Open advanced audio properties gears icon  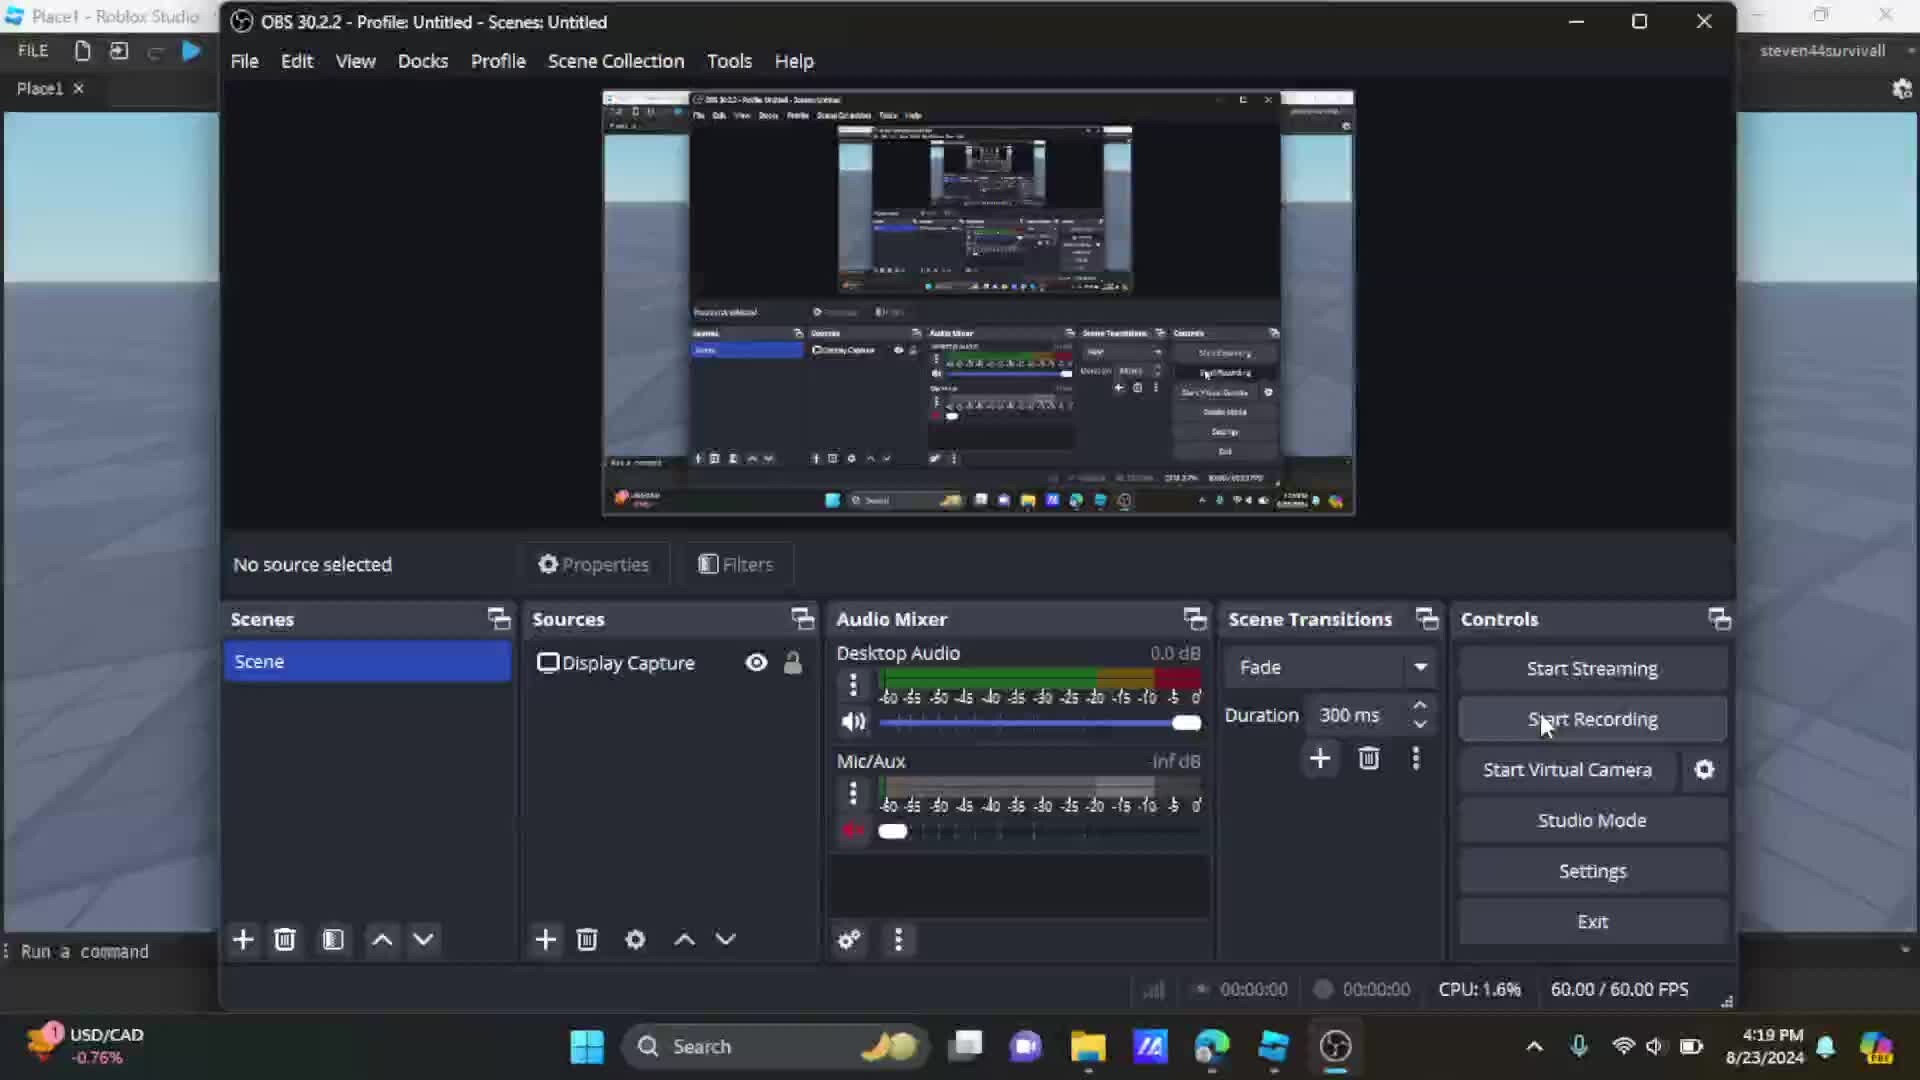(x=849, y=939)
